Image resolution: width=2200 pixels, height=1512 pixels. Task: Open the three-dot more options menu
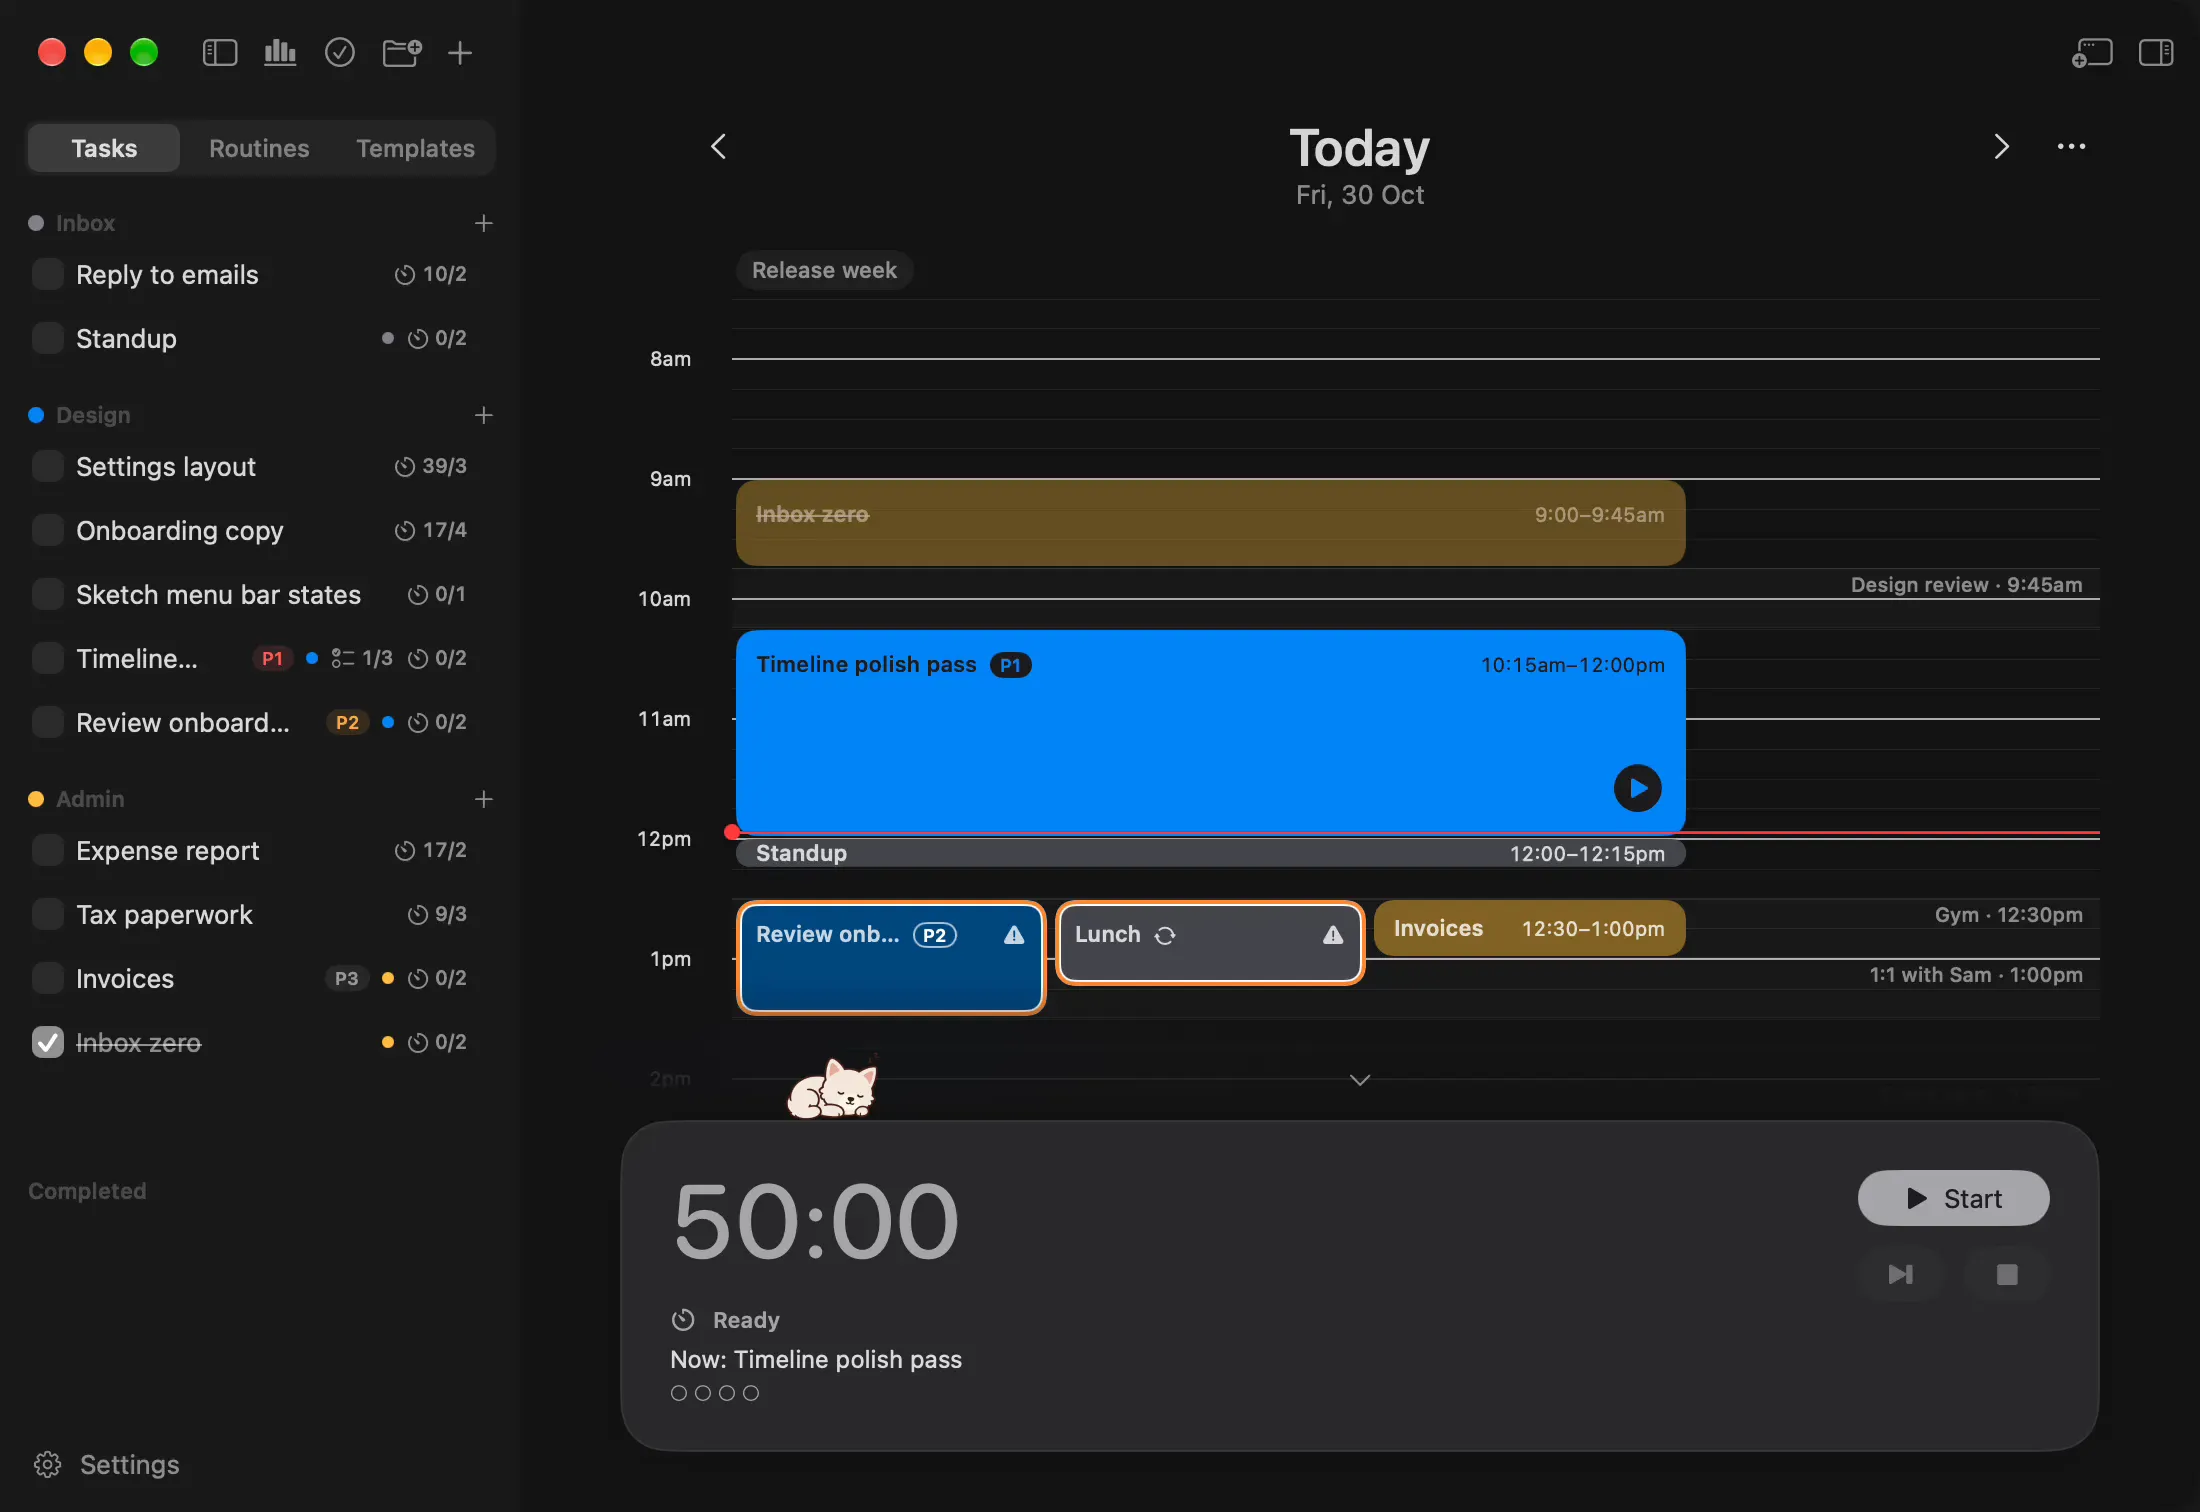click(x=2071, y=147)
